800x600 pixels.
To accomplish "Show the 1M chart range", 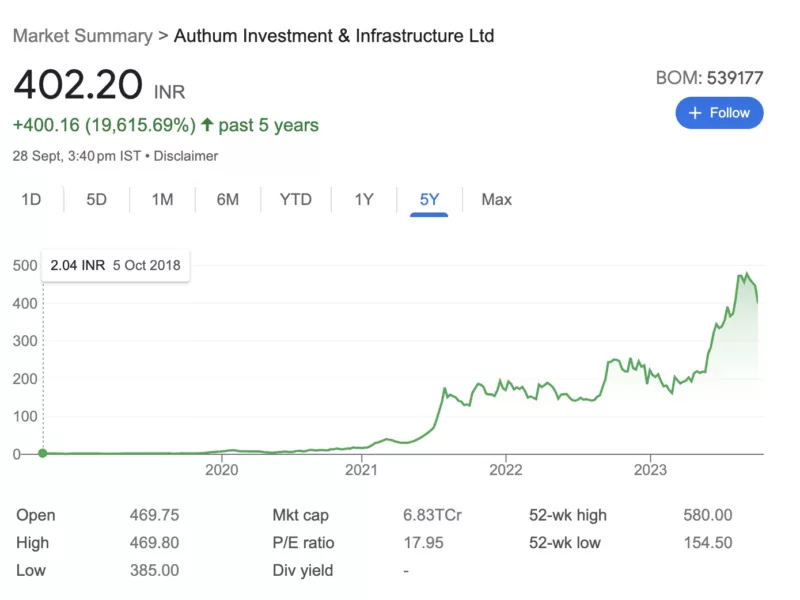I will pyautogui.click(x=162, y=199).
